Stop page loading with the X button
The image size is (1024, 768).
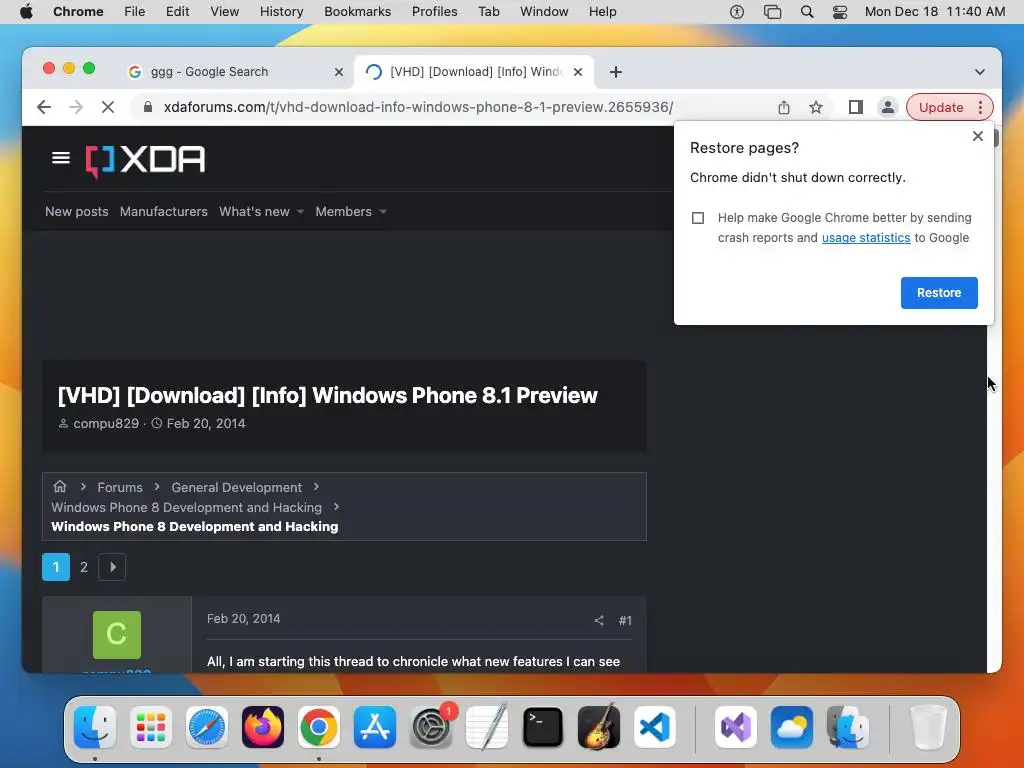108,107
